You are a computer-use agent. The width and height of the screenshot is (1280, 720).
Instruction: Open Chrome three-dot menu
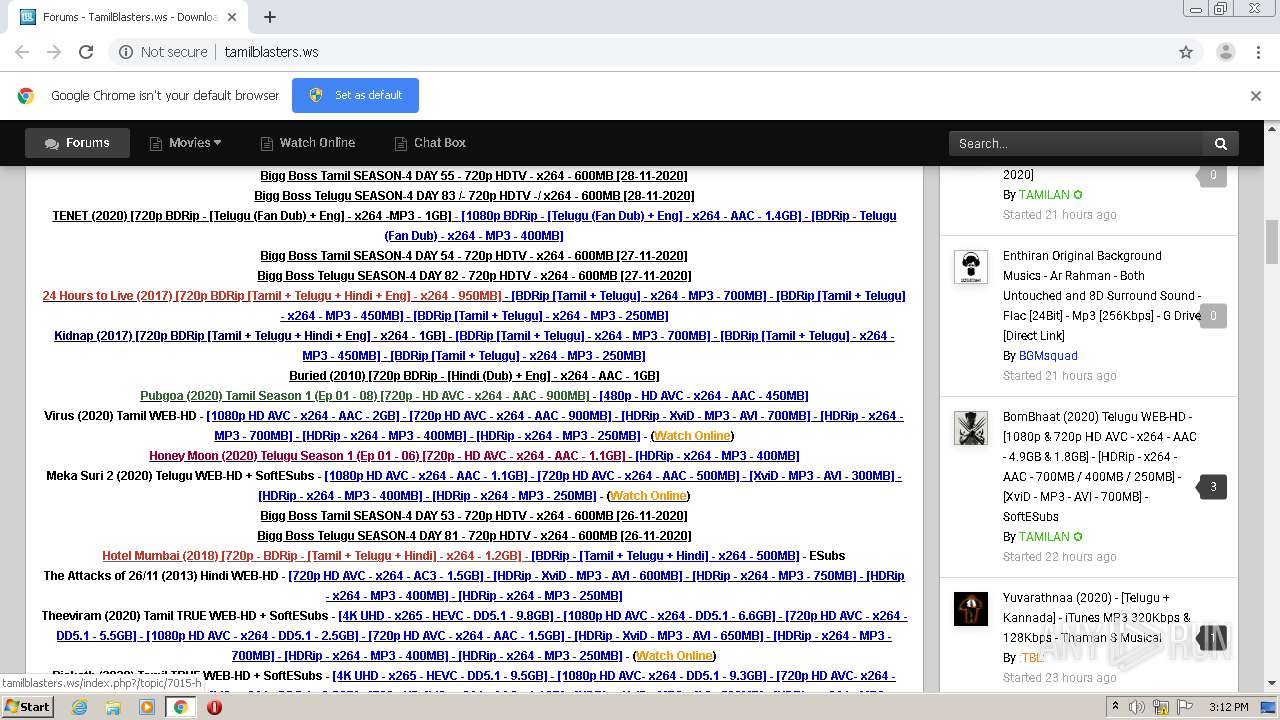(1258, 52)
